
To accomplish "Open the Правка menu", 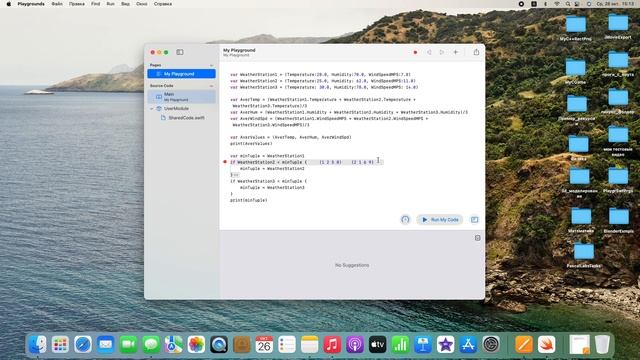I will [77, 4].
